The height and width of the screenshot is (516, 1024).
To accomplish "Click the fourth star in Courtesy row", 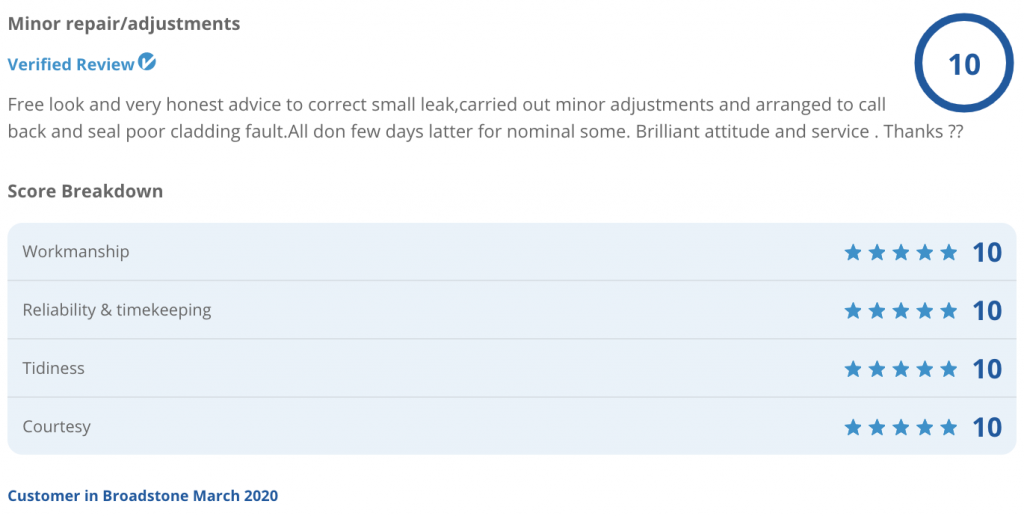I will [x=925, y=428].
